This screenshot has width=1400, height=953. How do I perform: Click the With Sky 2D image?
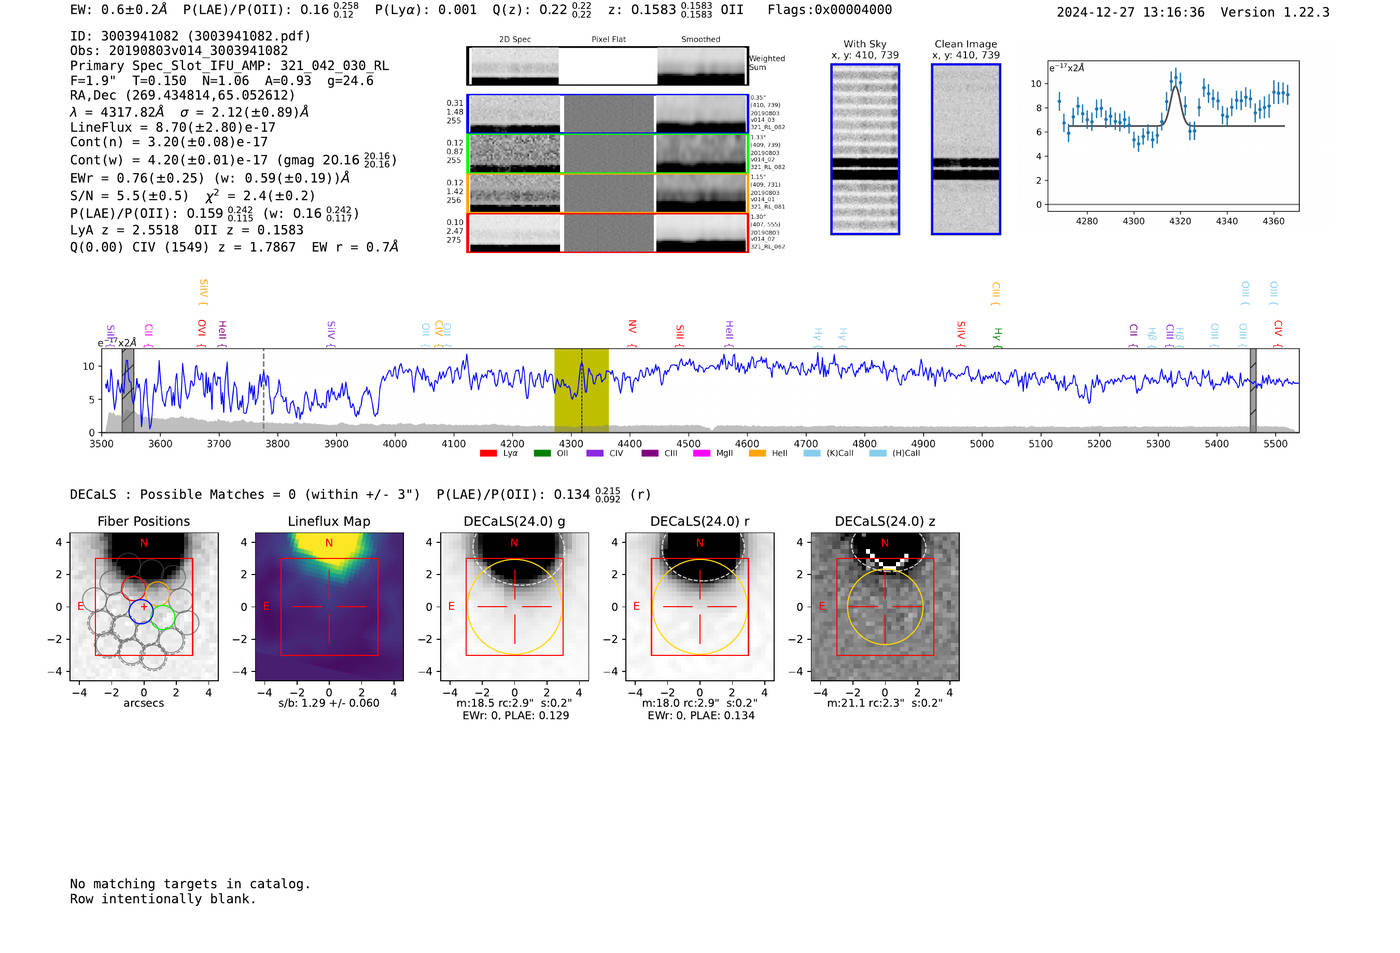click(865, 149)
